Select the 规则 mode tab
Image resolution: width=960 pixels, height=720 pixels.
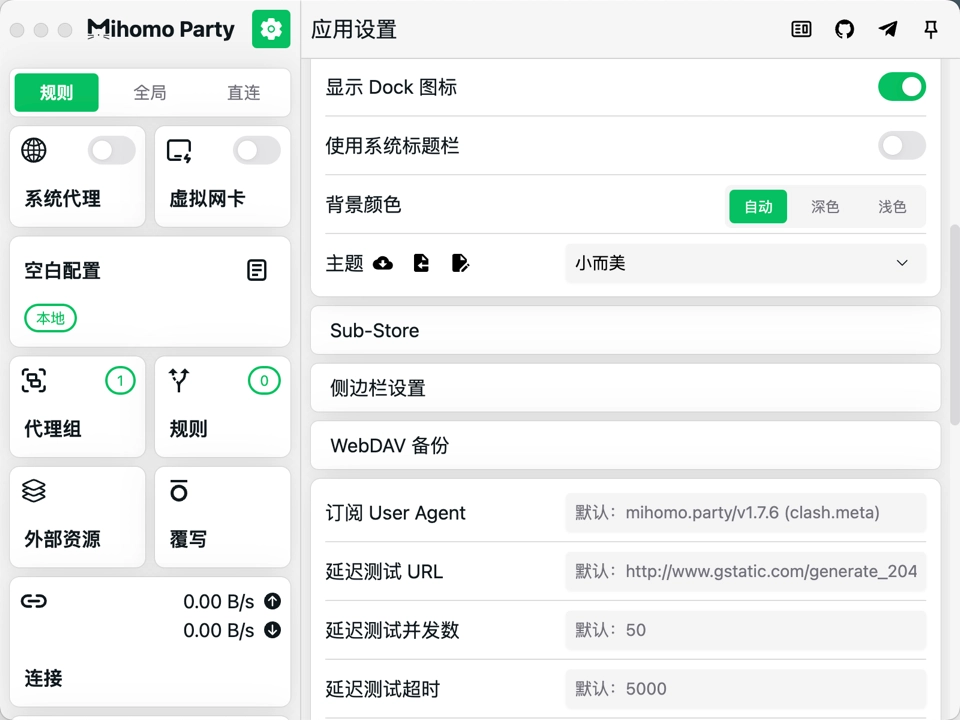click(x=56, y=92)
